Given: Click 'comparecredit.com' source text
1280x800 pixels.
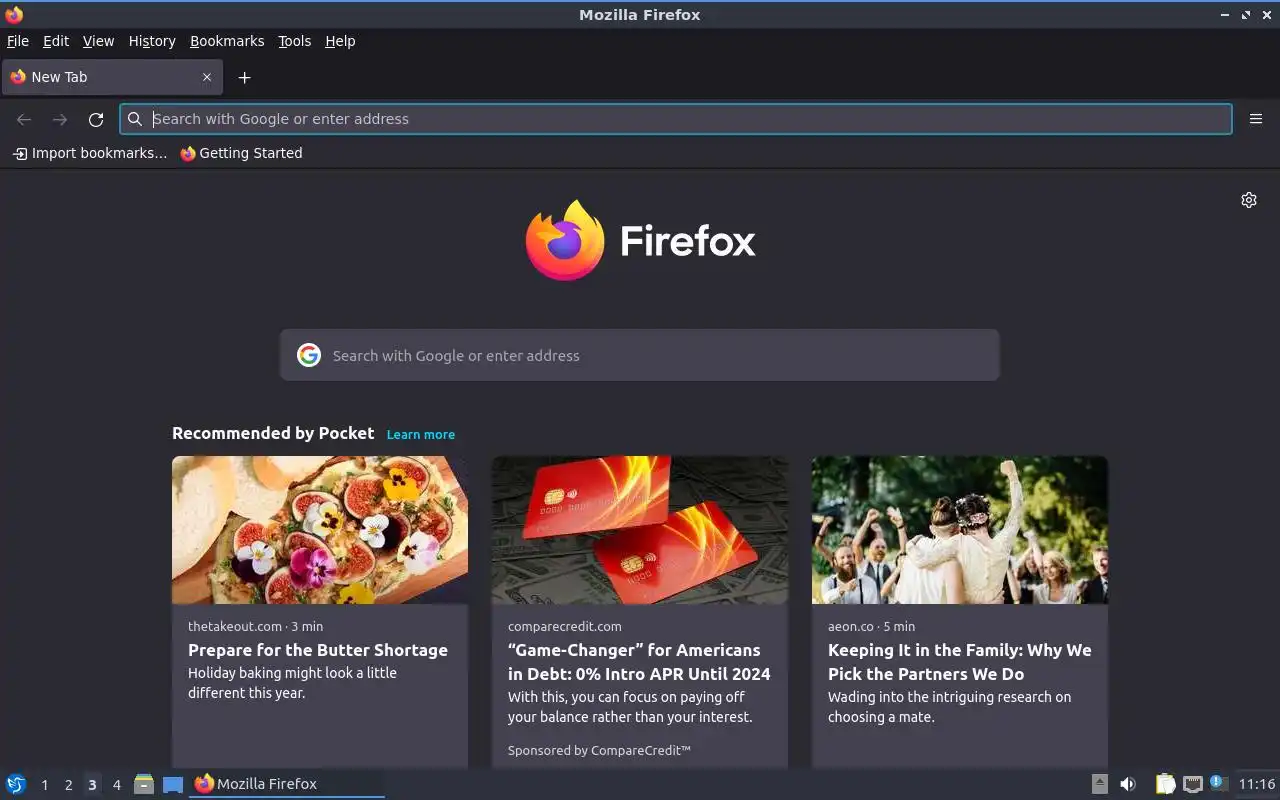Looking at the screenshot, I should click(x=564, y=626).
